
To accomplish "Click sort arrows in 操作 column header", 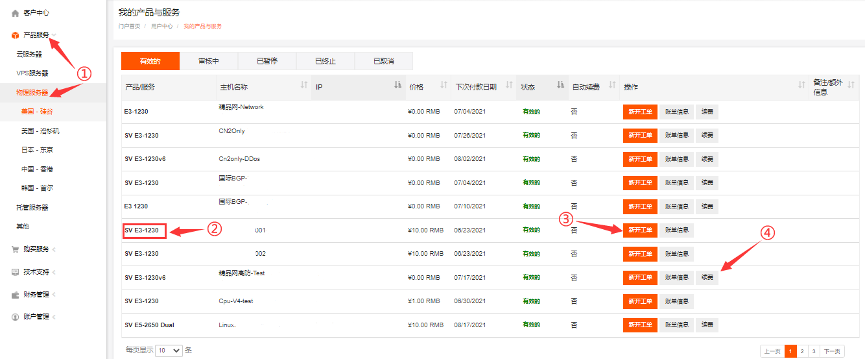I will click(x=802, y=85).
